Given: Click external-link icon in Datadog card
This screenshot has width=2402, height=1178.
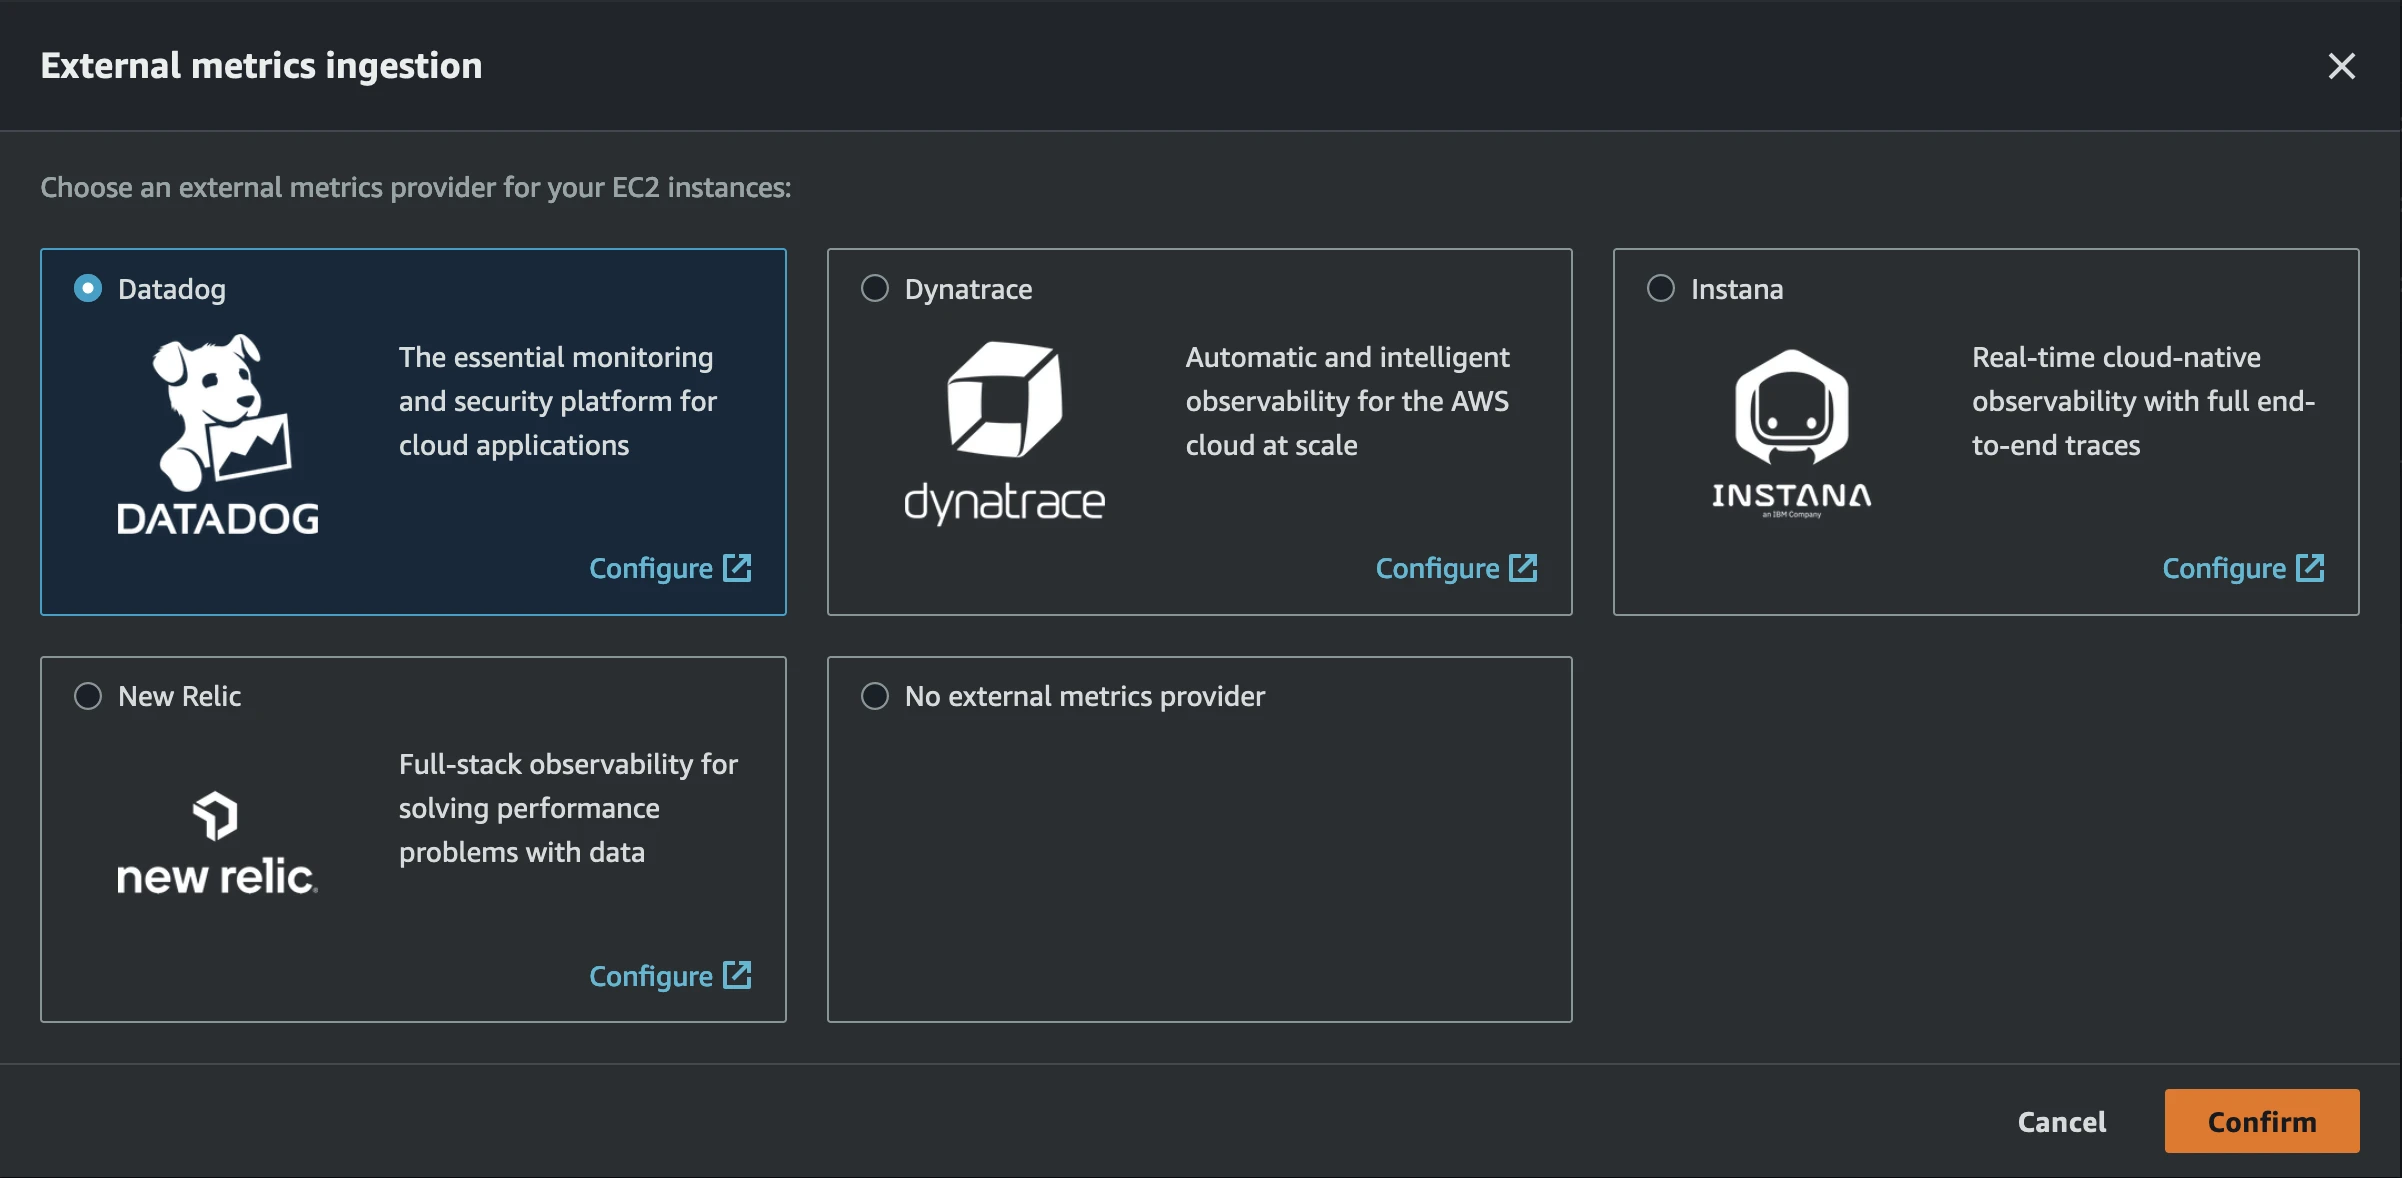Looking at the screenshot, I should 738,568.
